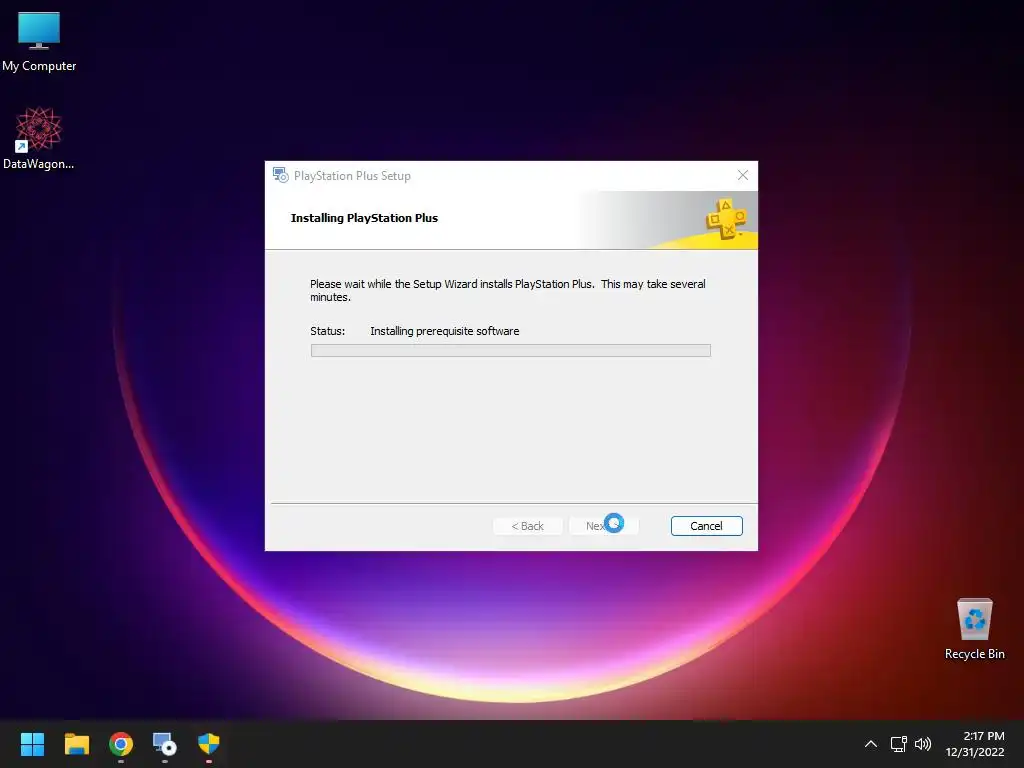
Task: Select the Recycle Bin desktop icon
Action: [974, 629]
